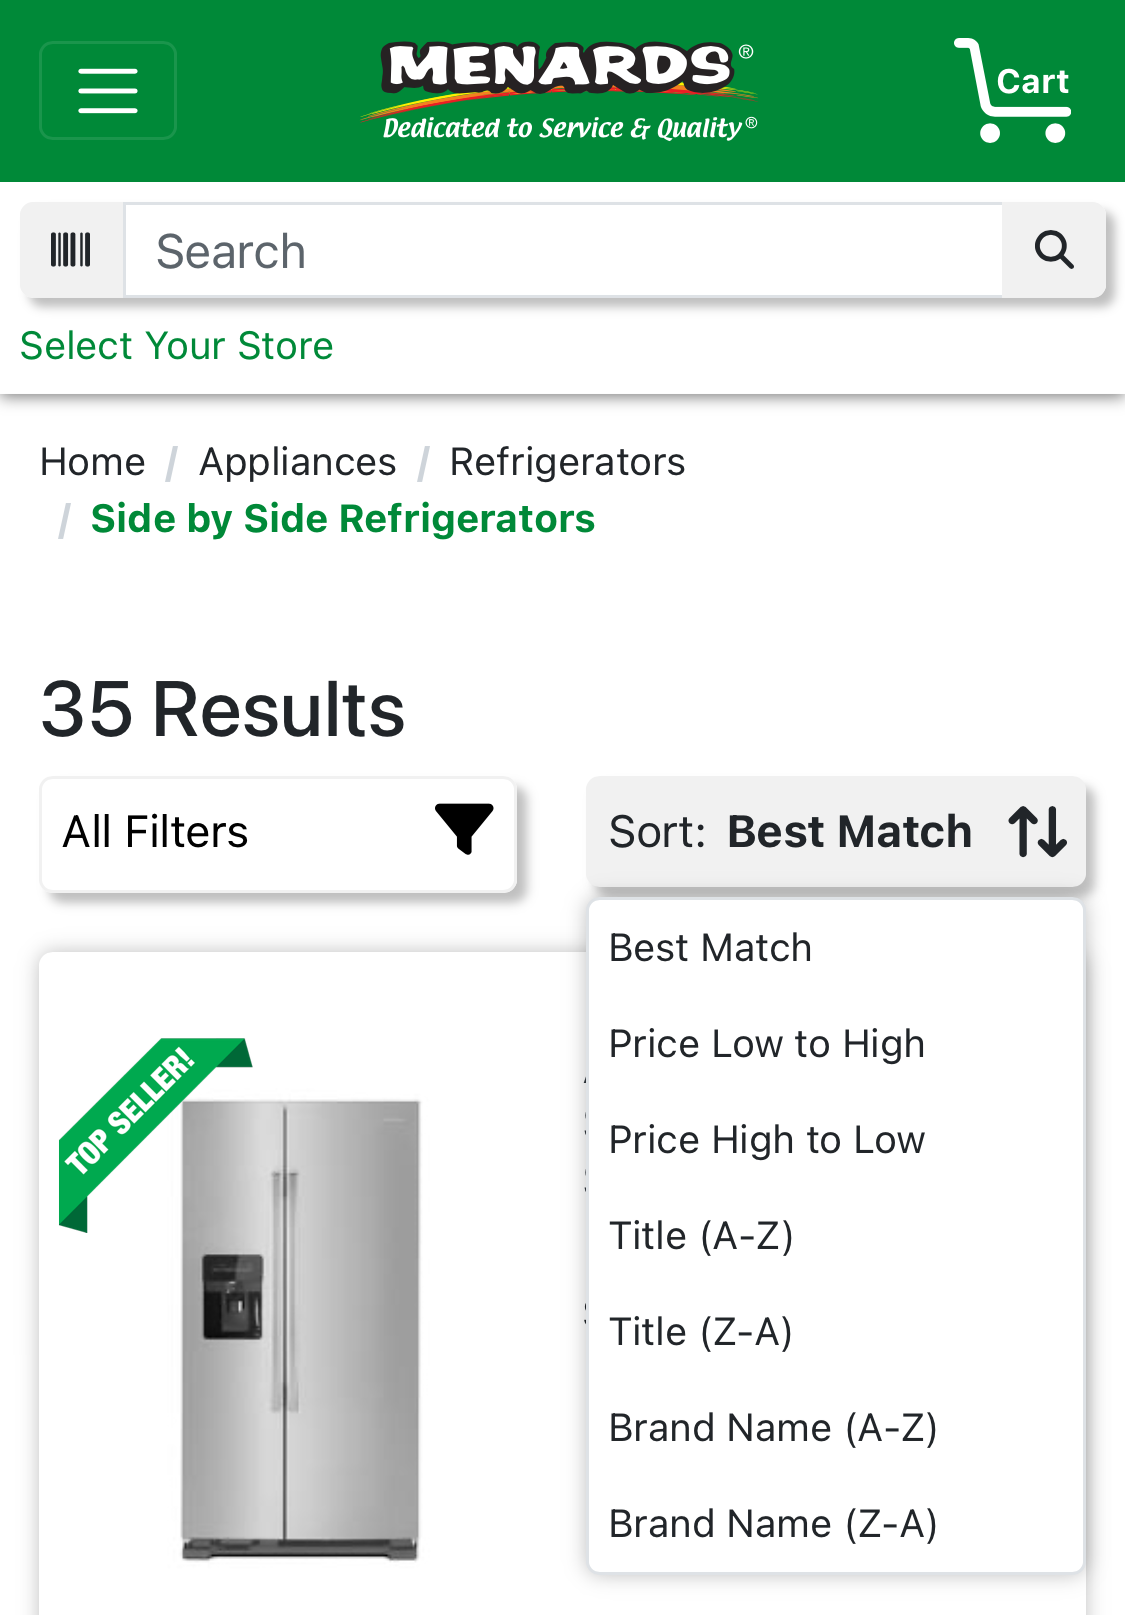Open the hamburger navigation menu
Image resolution: width=1125 pixels, height=1615 pixels.
point(107,90)
